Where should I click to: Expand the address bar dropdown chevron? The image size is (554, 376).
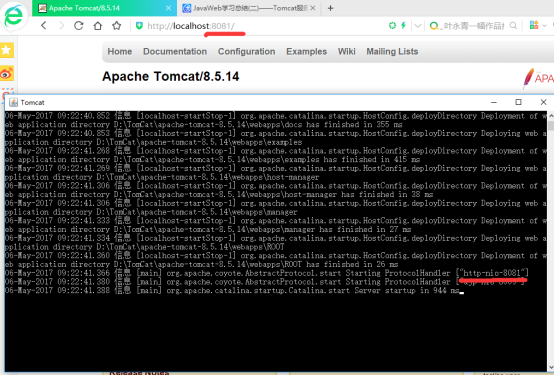pos(418,26)
